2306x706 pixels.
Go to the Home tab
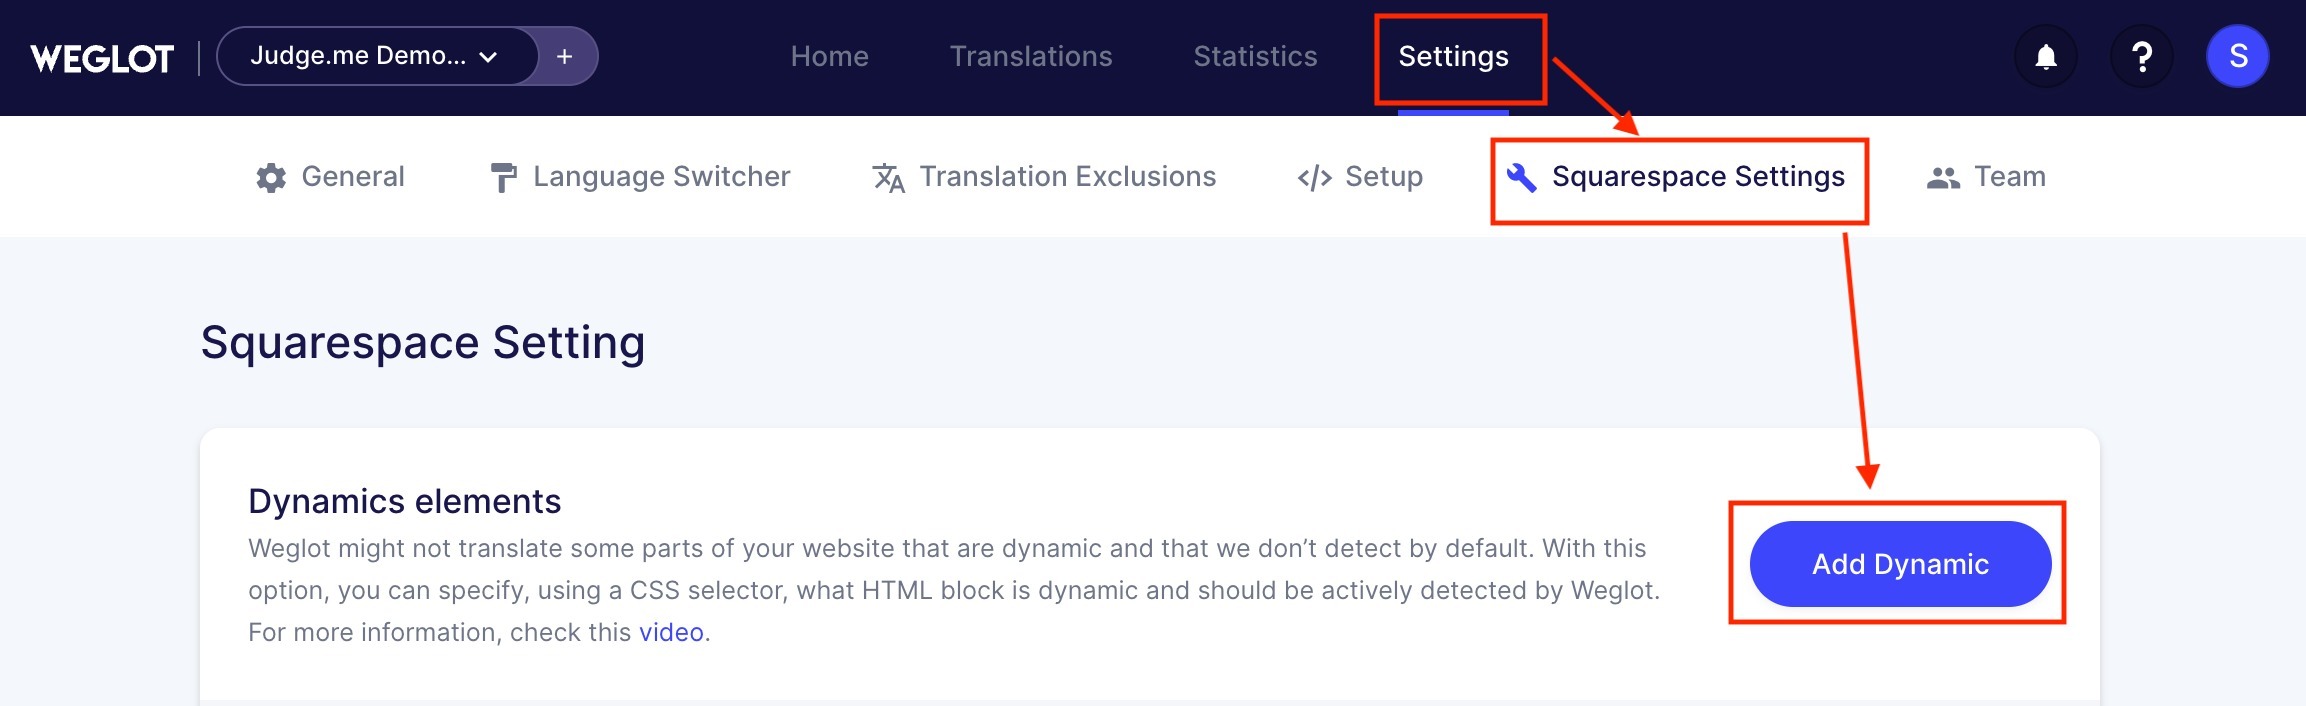(829, 57)
